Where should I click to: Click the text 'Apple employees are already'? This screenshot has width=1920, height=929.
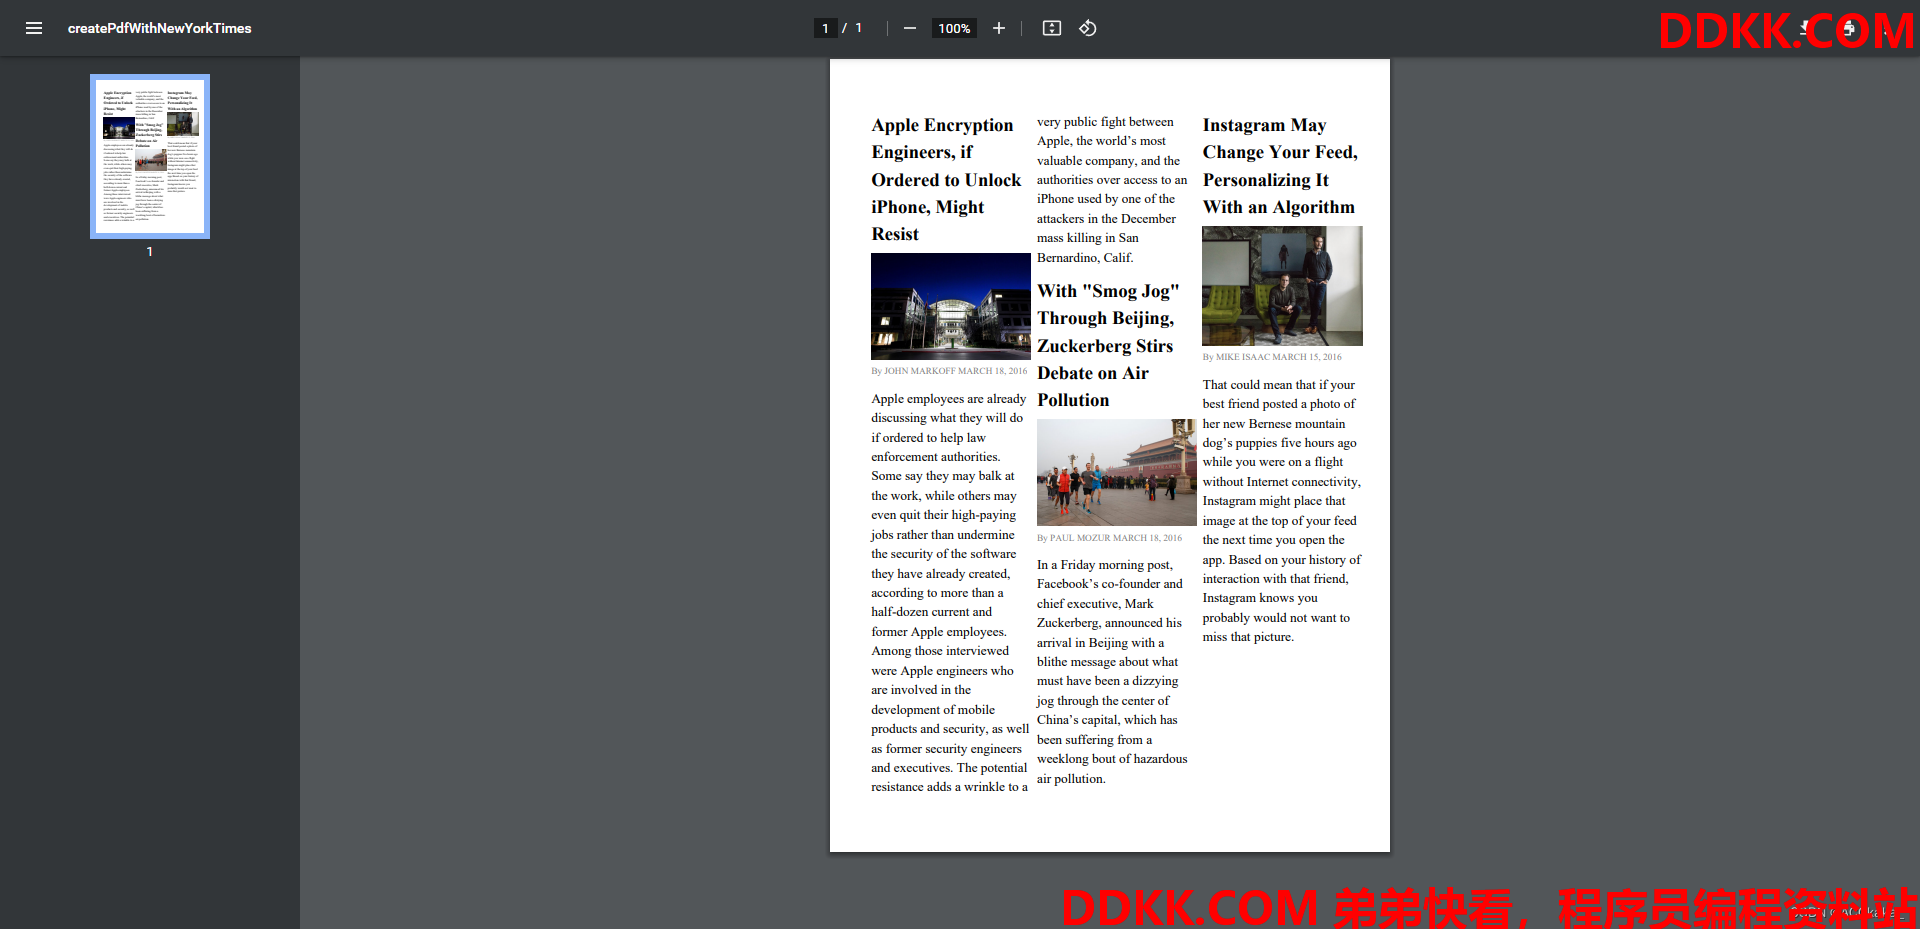(x=948, y=399)
